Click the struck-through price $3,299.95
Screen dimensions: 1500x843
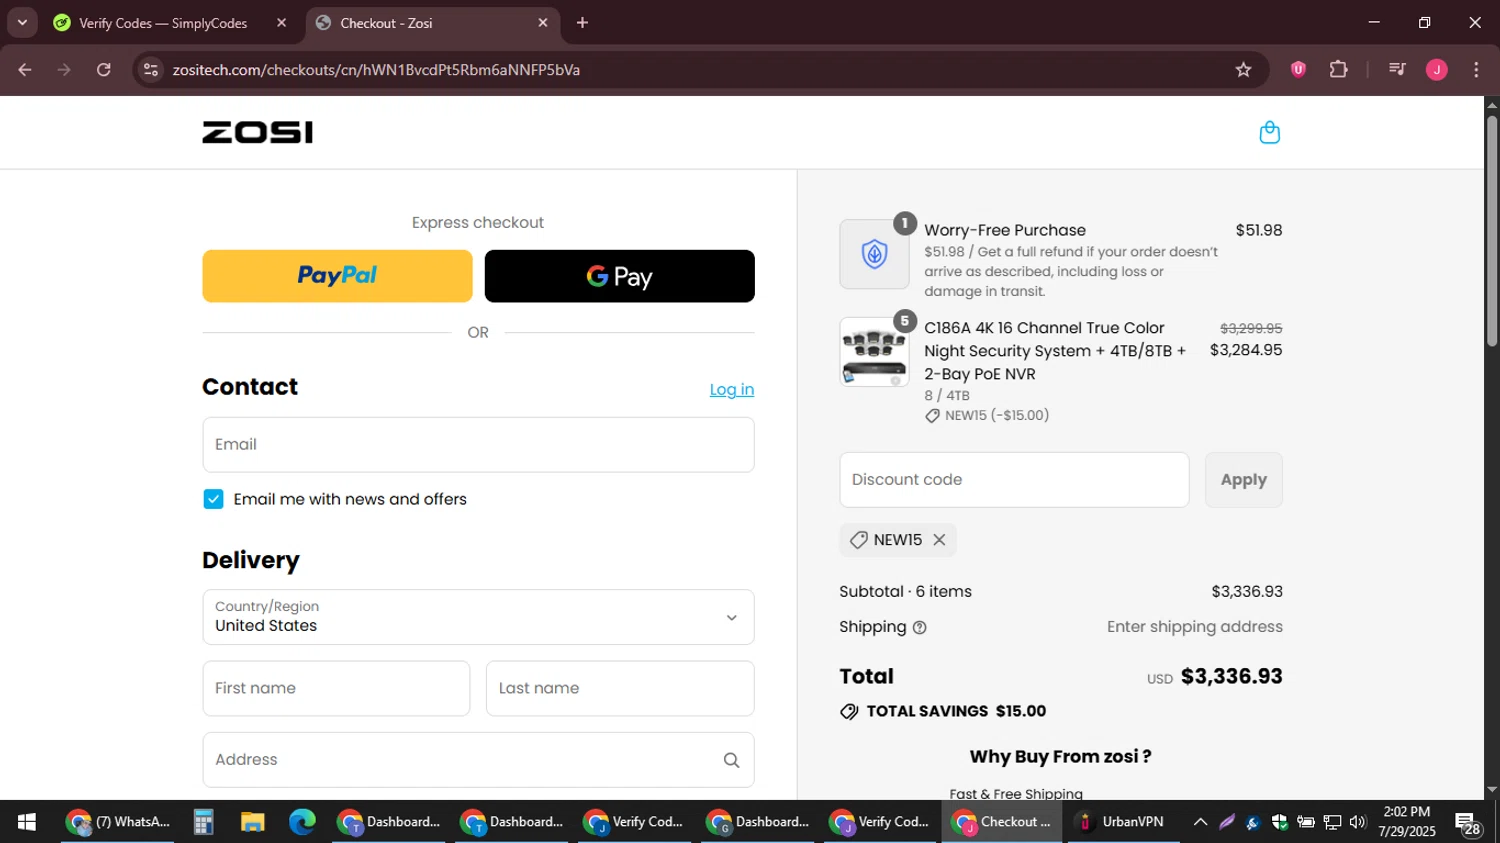[1251, 328]
